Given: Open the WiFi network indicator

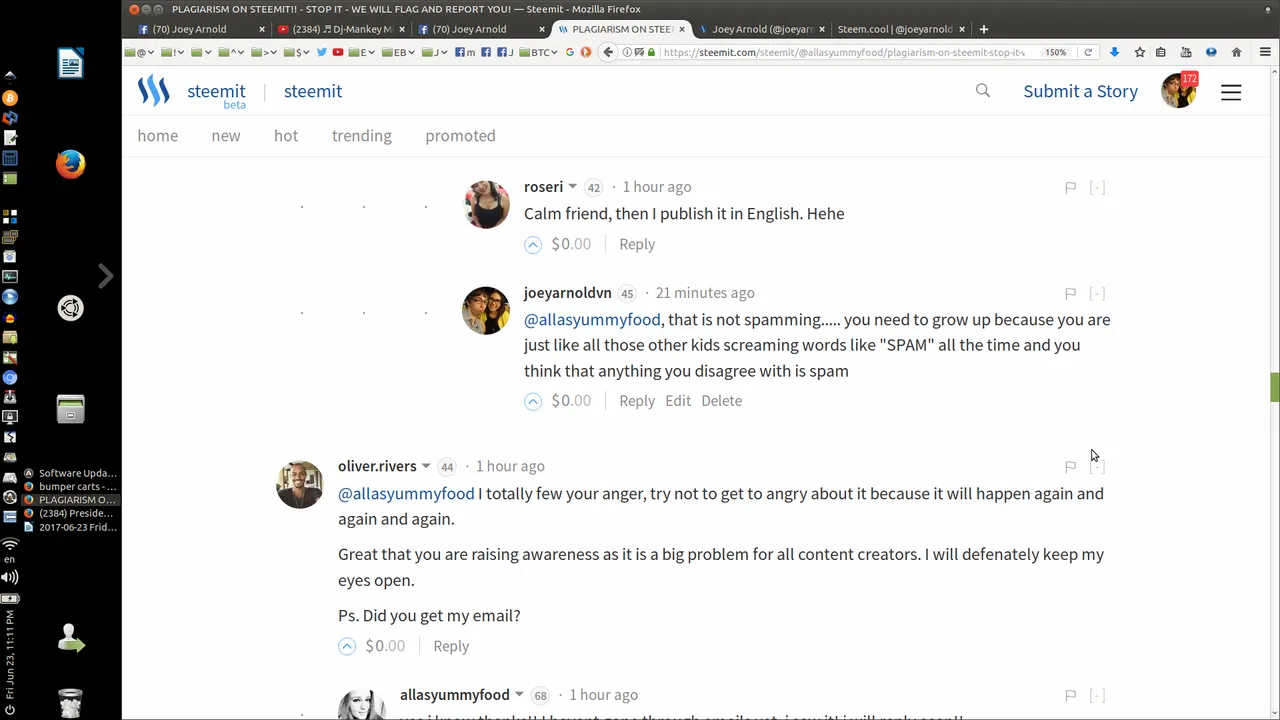Looking at the screenshot, I should [10, 545].
